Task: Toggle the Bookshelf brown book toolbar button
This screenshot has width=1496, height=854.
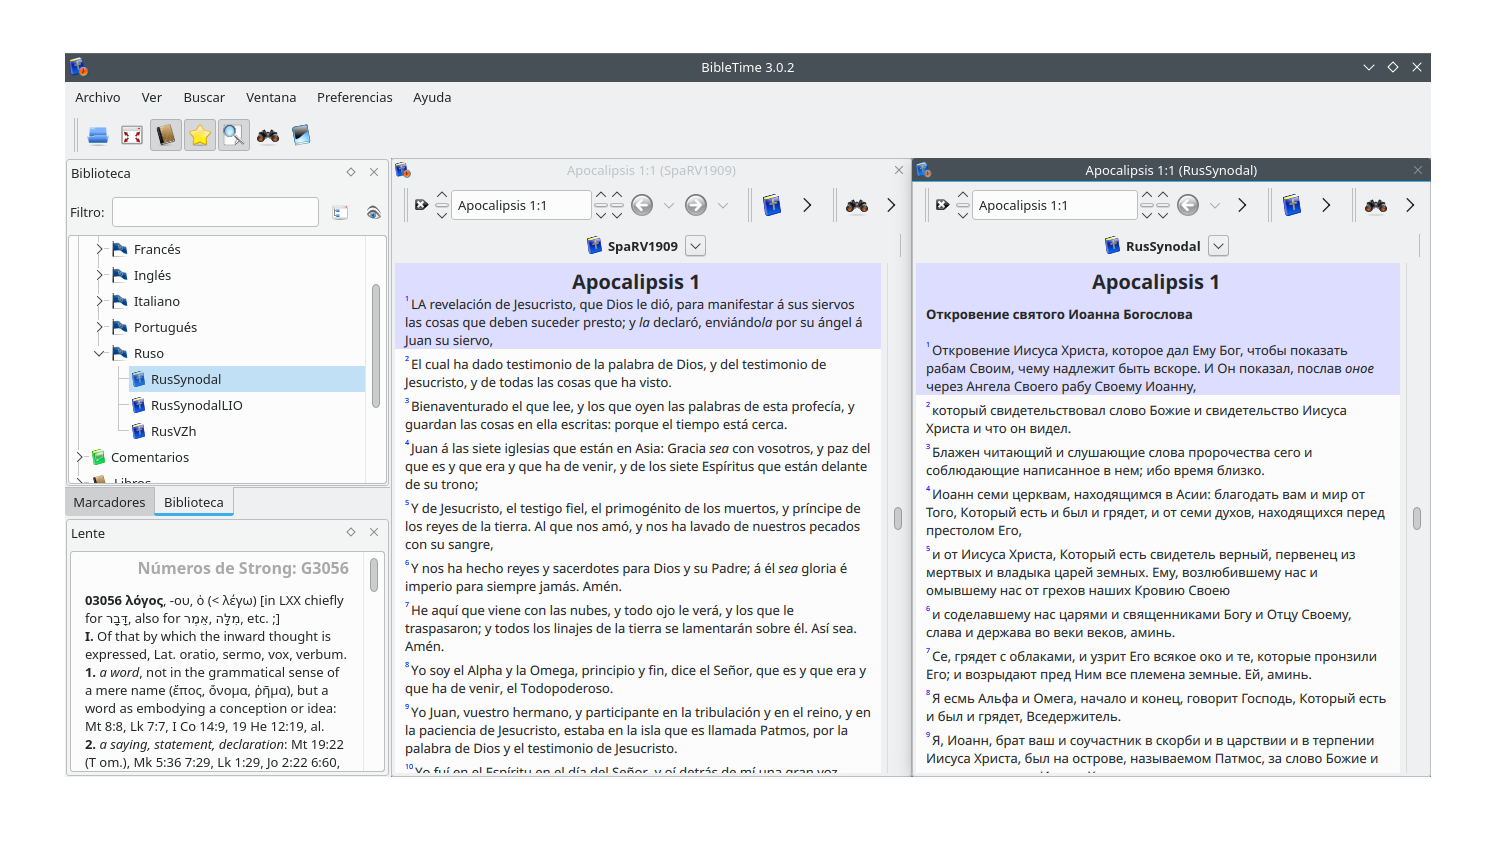Action: (166, 135)
